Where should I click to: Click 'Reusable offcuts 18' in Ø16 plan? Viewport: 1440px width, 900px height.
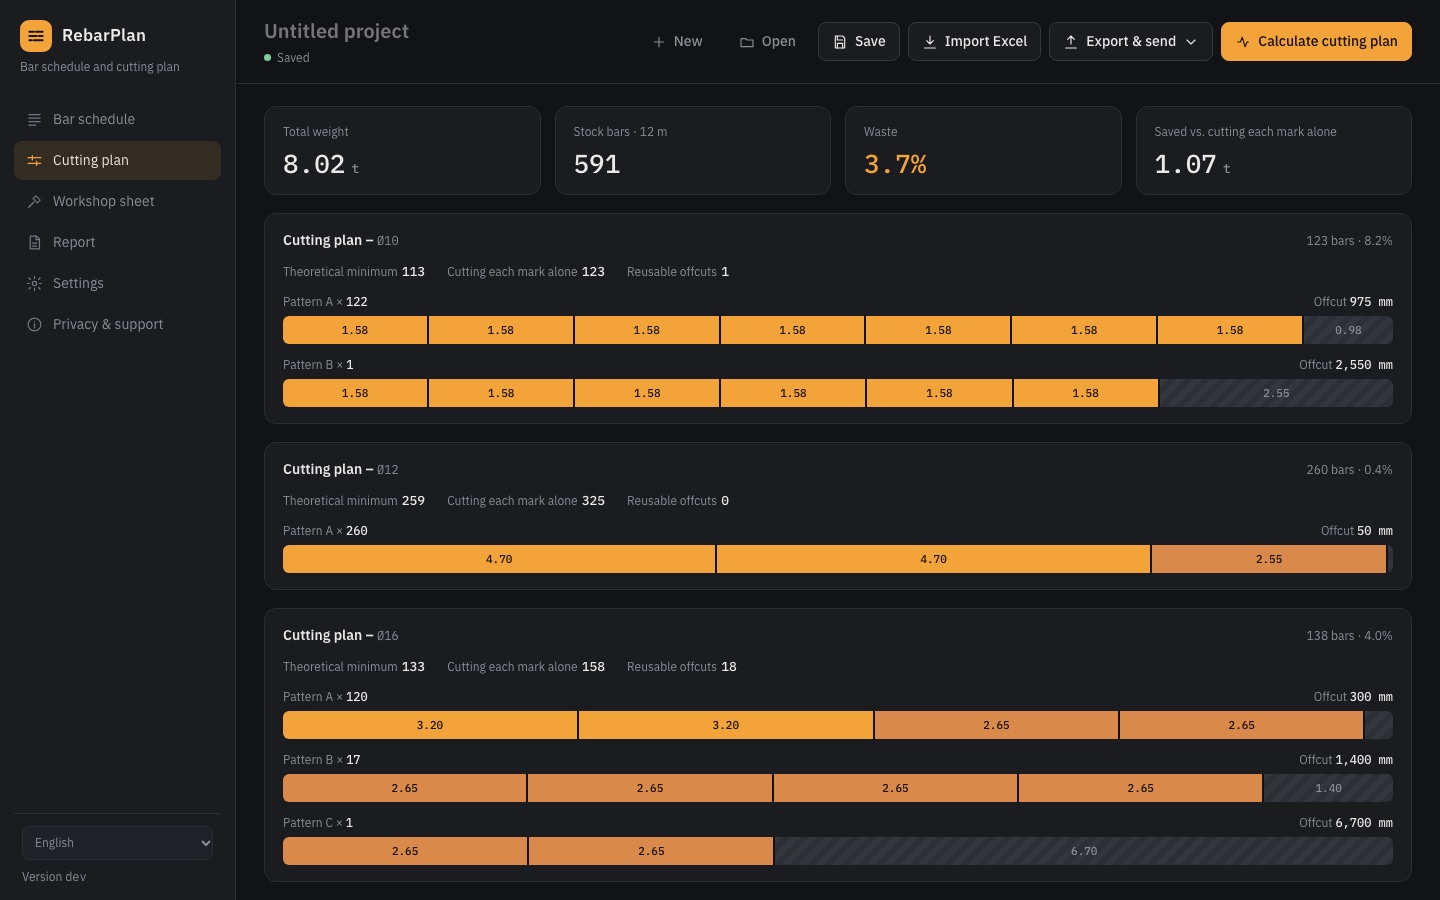(682, 667)
